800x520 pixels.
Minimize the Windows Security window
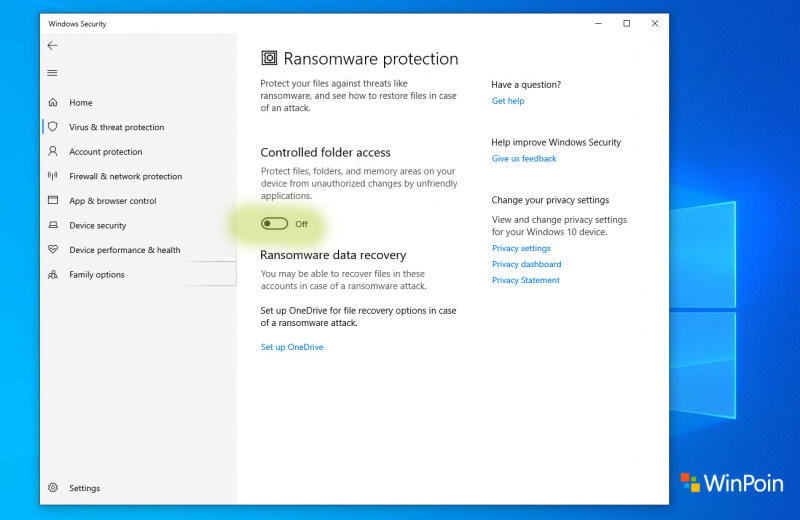(x=598, y=23)
